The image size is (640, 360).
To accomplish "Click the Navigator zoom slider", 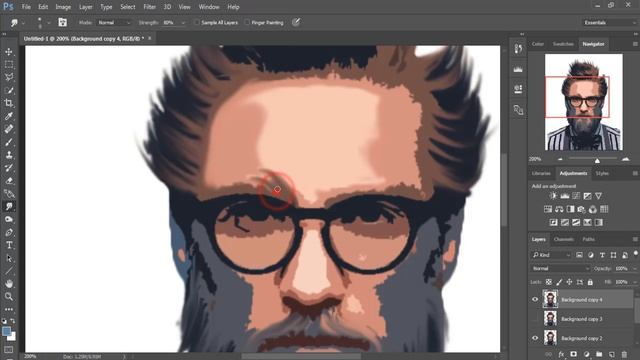I will 597,159.
